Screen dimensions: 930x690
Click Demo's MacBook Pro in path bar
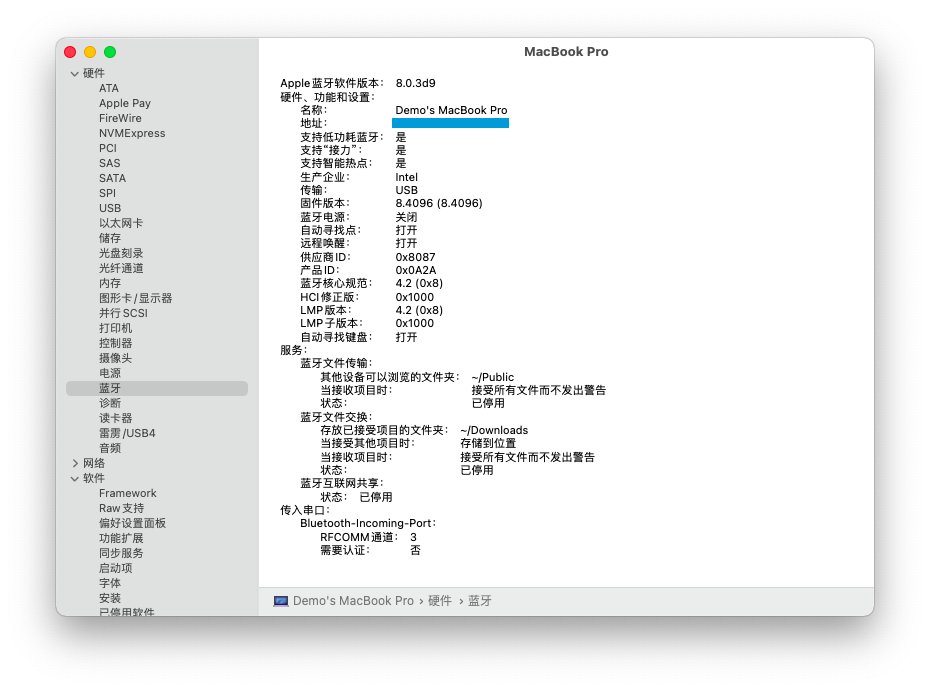pyautogui.click(x=353, y=601)
